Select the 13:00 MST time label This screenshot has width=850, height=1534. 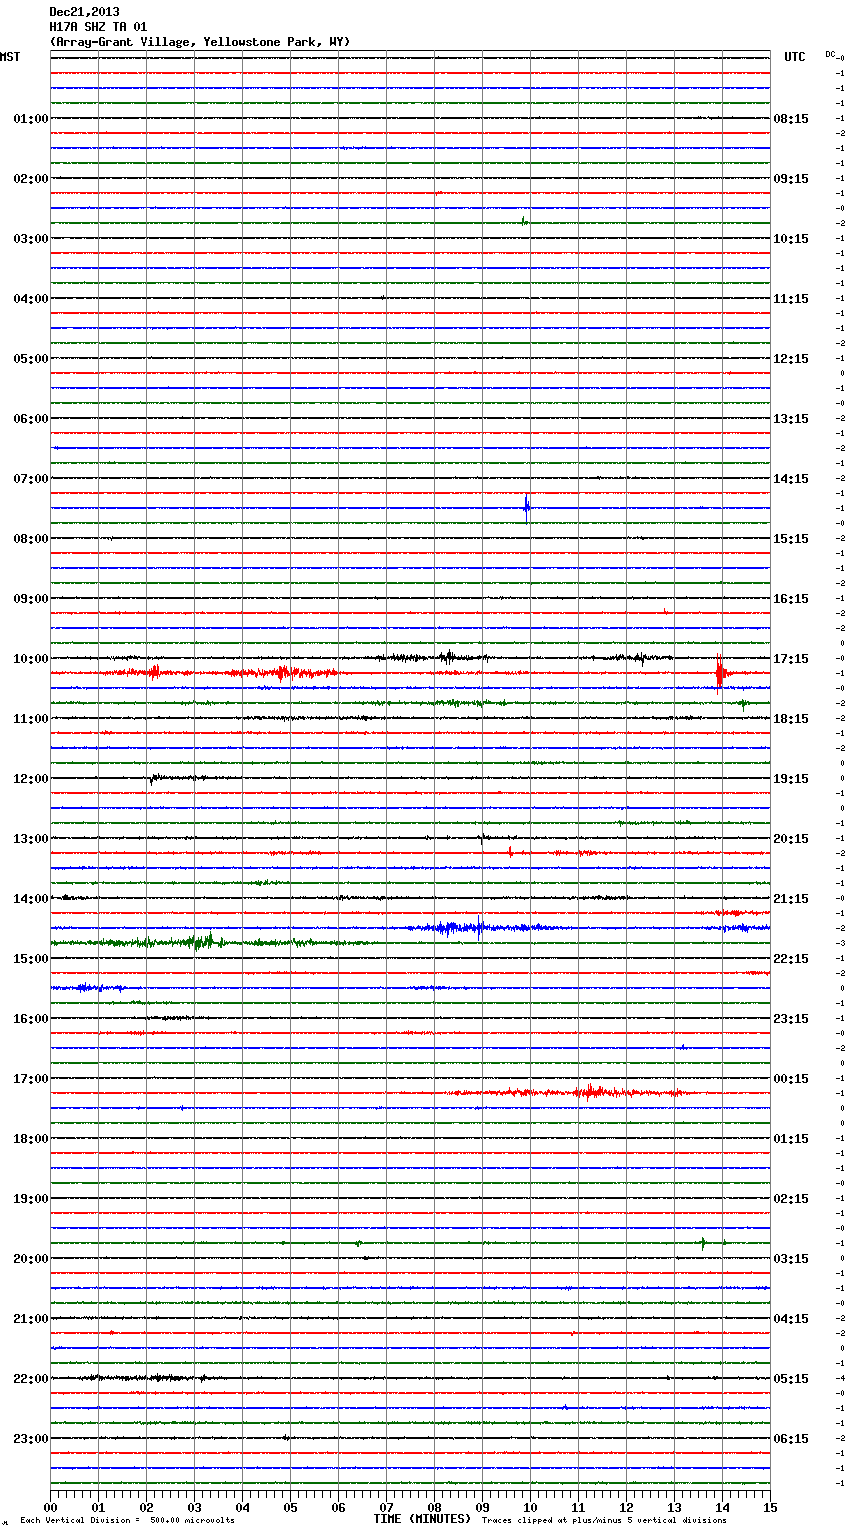click(x=31, y=839)
